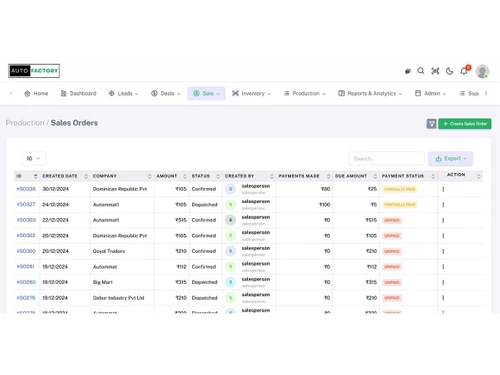The image size is (500, 375).
Task: Sort by Payments Made column
Action: pos(304,176)
